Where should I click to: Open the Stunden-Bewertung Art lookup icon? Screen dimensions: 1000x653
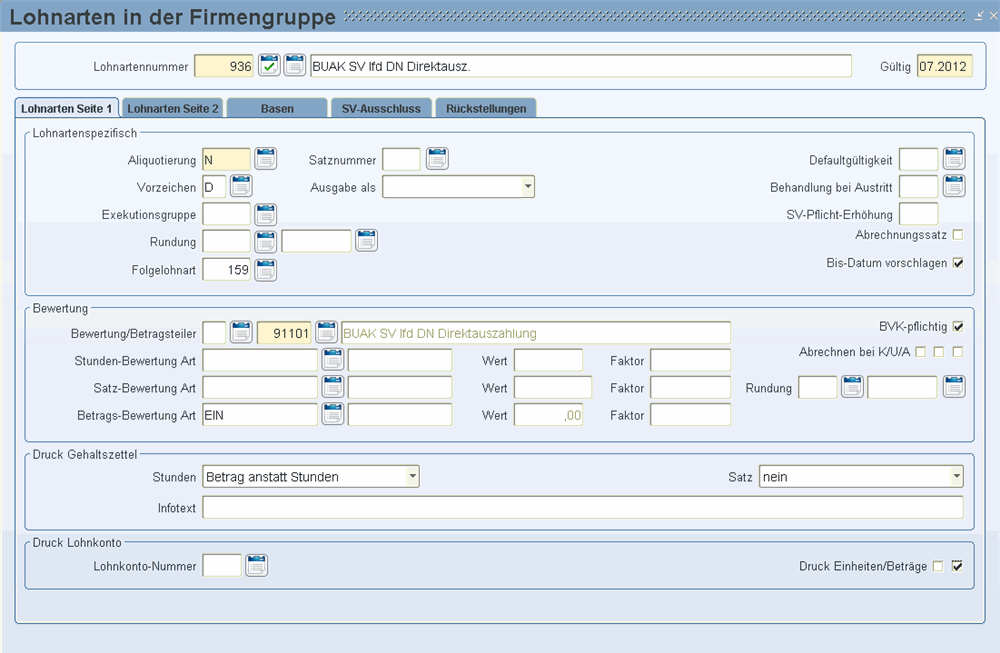click(333, 360)
